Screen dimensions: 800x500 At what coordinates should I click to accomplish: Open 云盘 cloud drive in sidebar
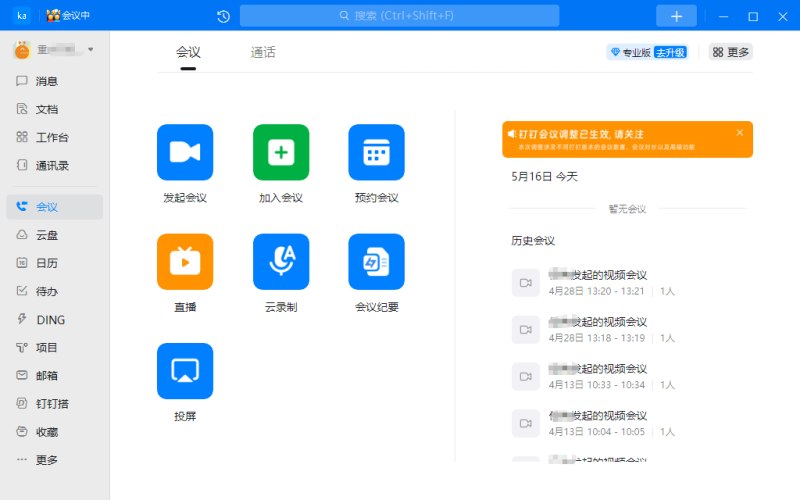coord(55,235)
